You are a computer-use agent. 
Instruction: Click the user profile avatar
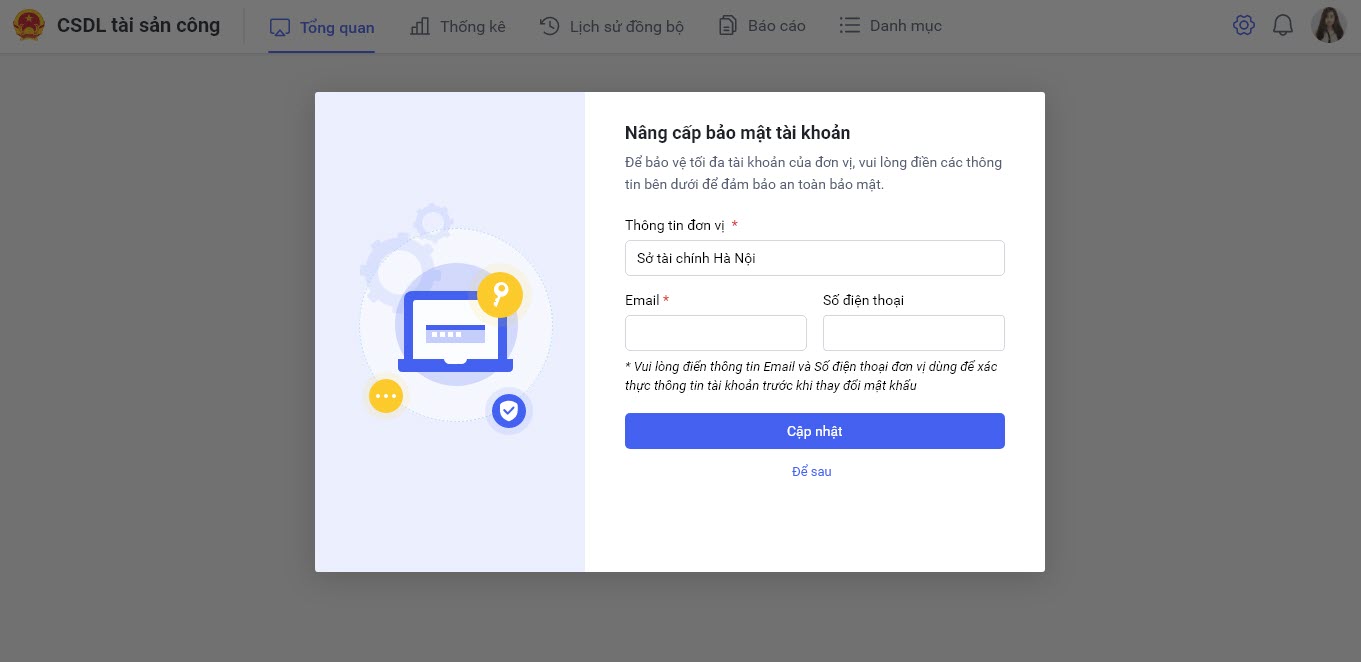tap(1328, 26)
